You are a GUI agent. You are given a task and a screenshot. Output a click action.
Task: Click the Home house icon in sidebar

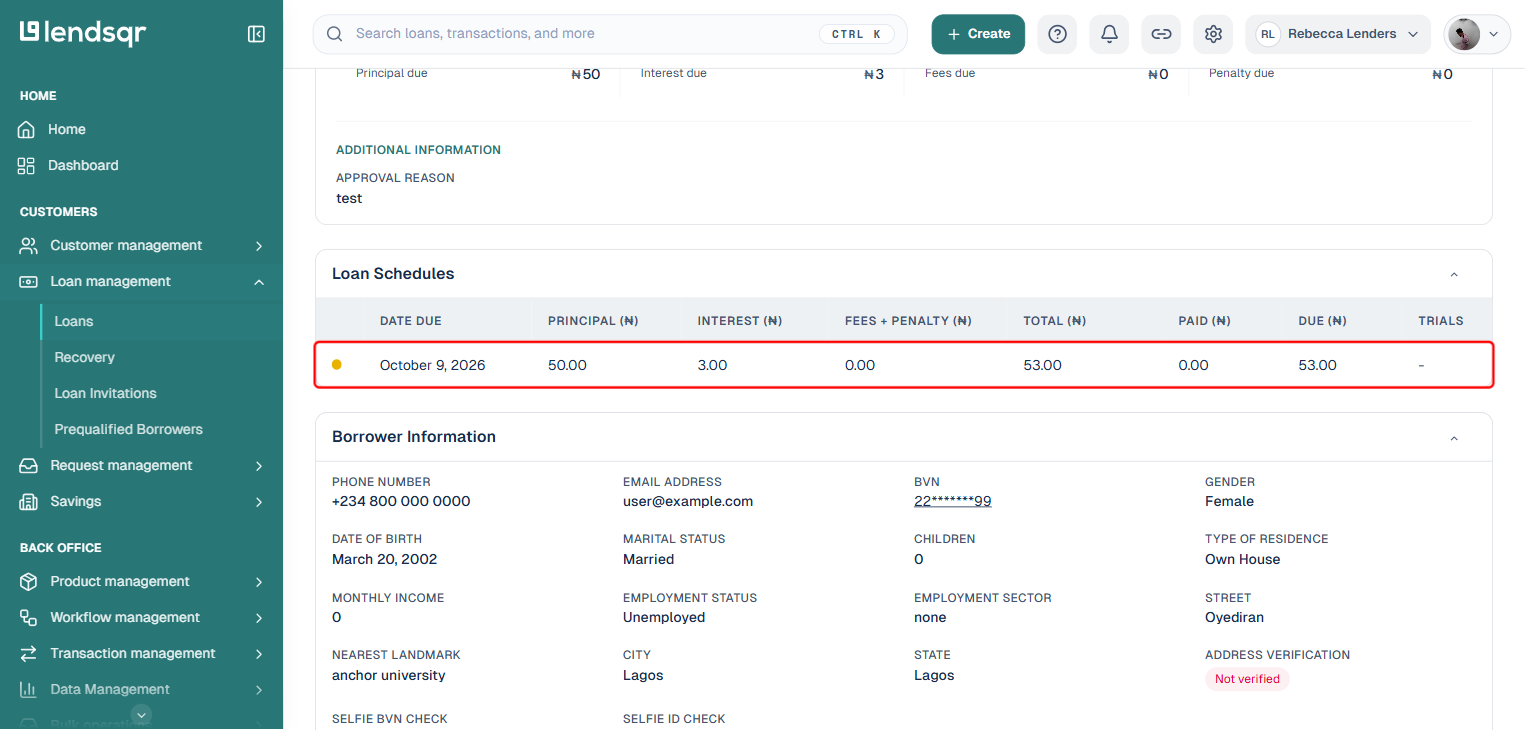pos(26,129)
